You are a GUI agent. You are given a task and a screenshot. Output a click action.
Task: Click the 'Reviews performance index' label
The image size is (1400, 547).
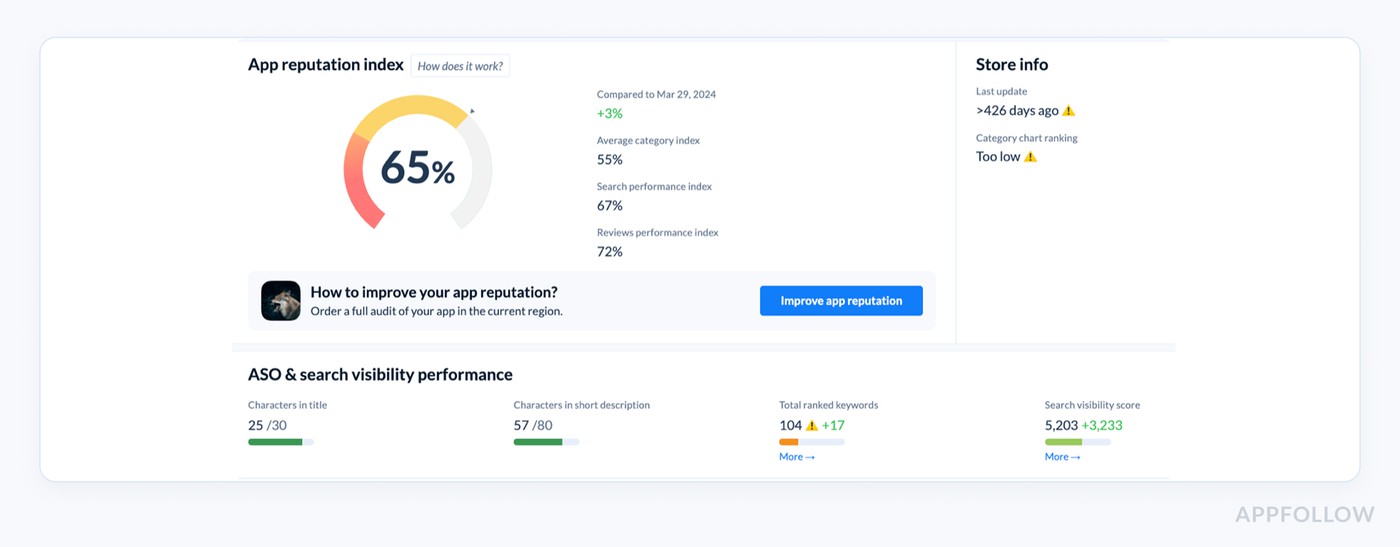pyautogui.click(x=657, y=233)
